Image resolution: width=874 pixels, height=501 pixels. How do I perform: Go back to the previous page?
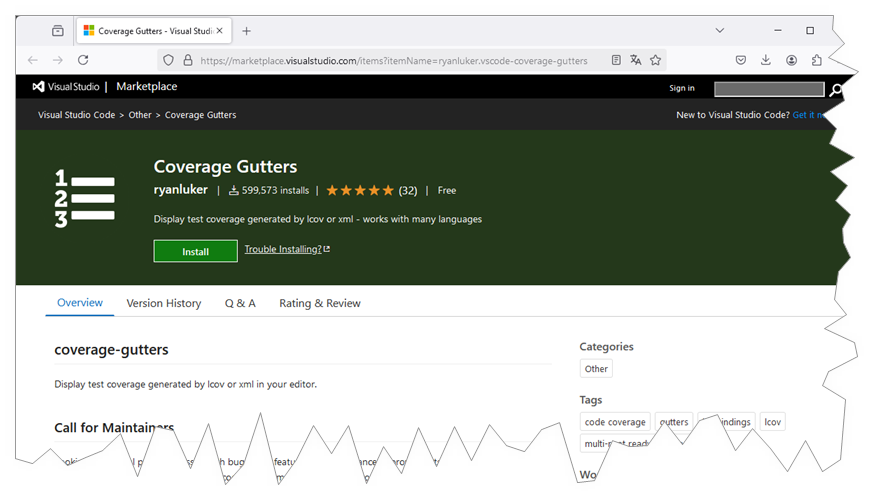[x=33, y=60]
